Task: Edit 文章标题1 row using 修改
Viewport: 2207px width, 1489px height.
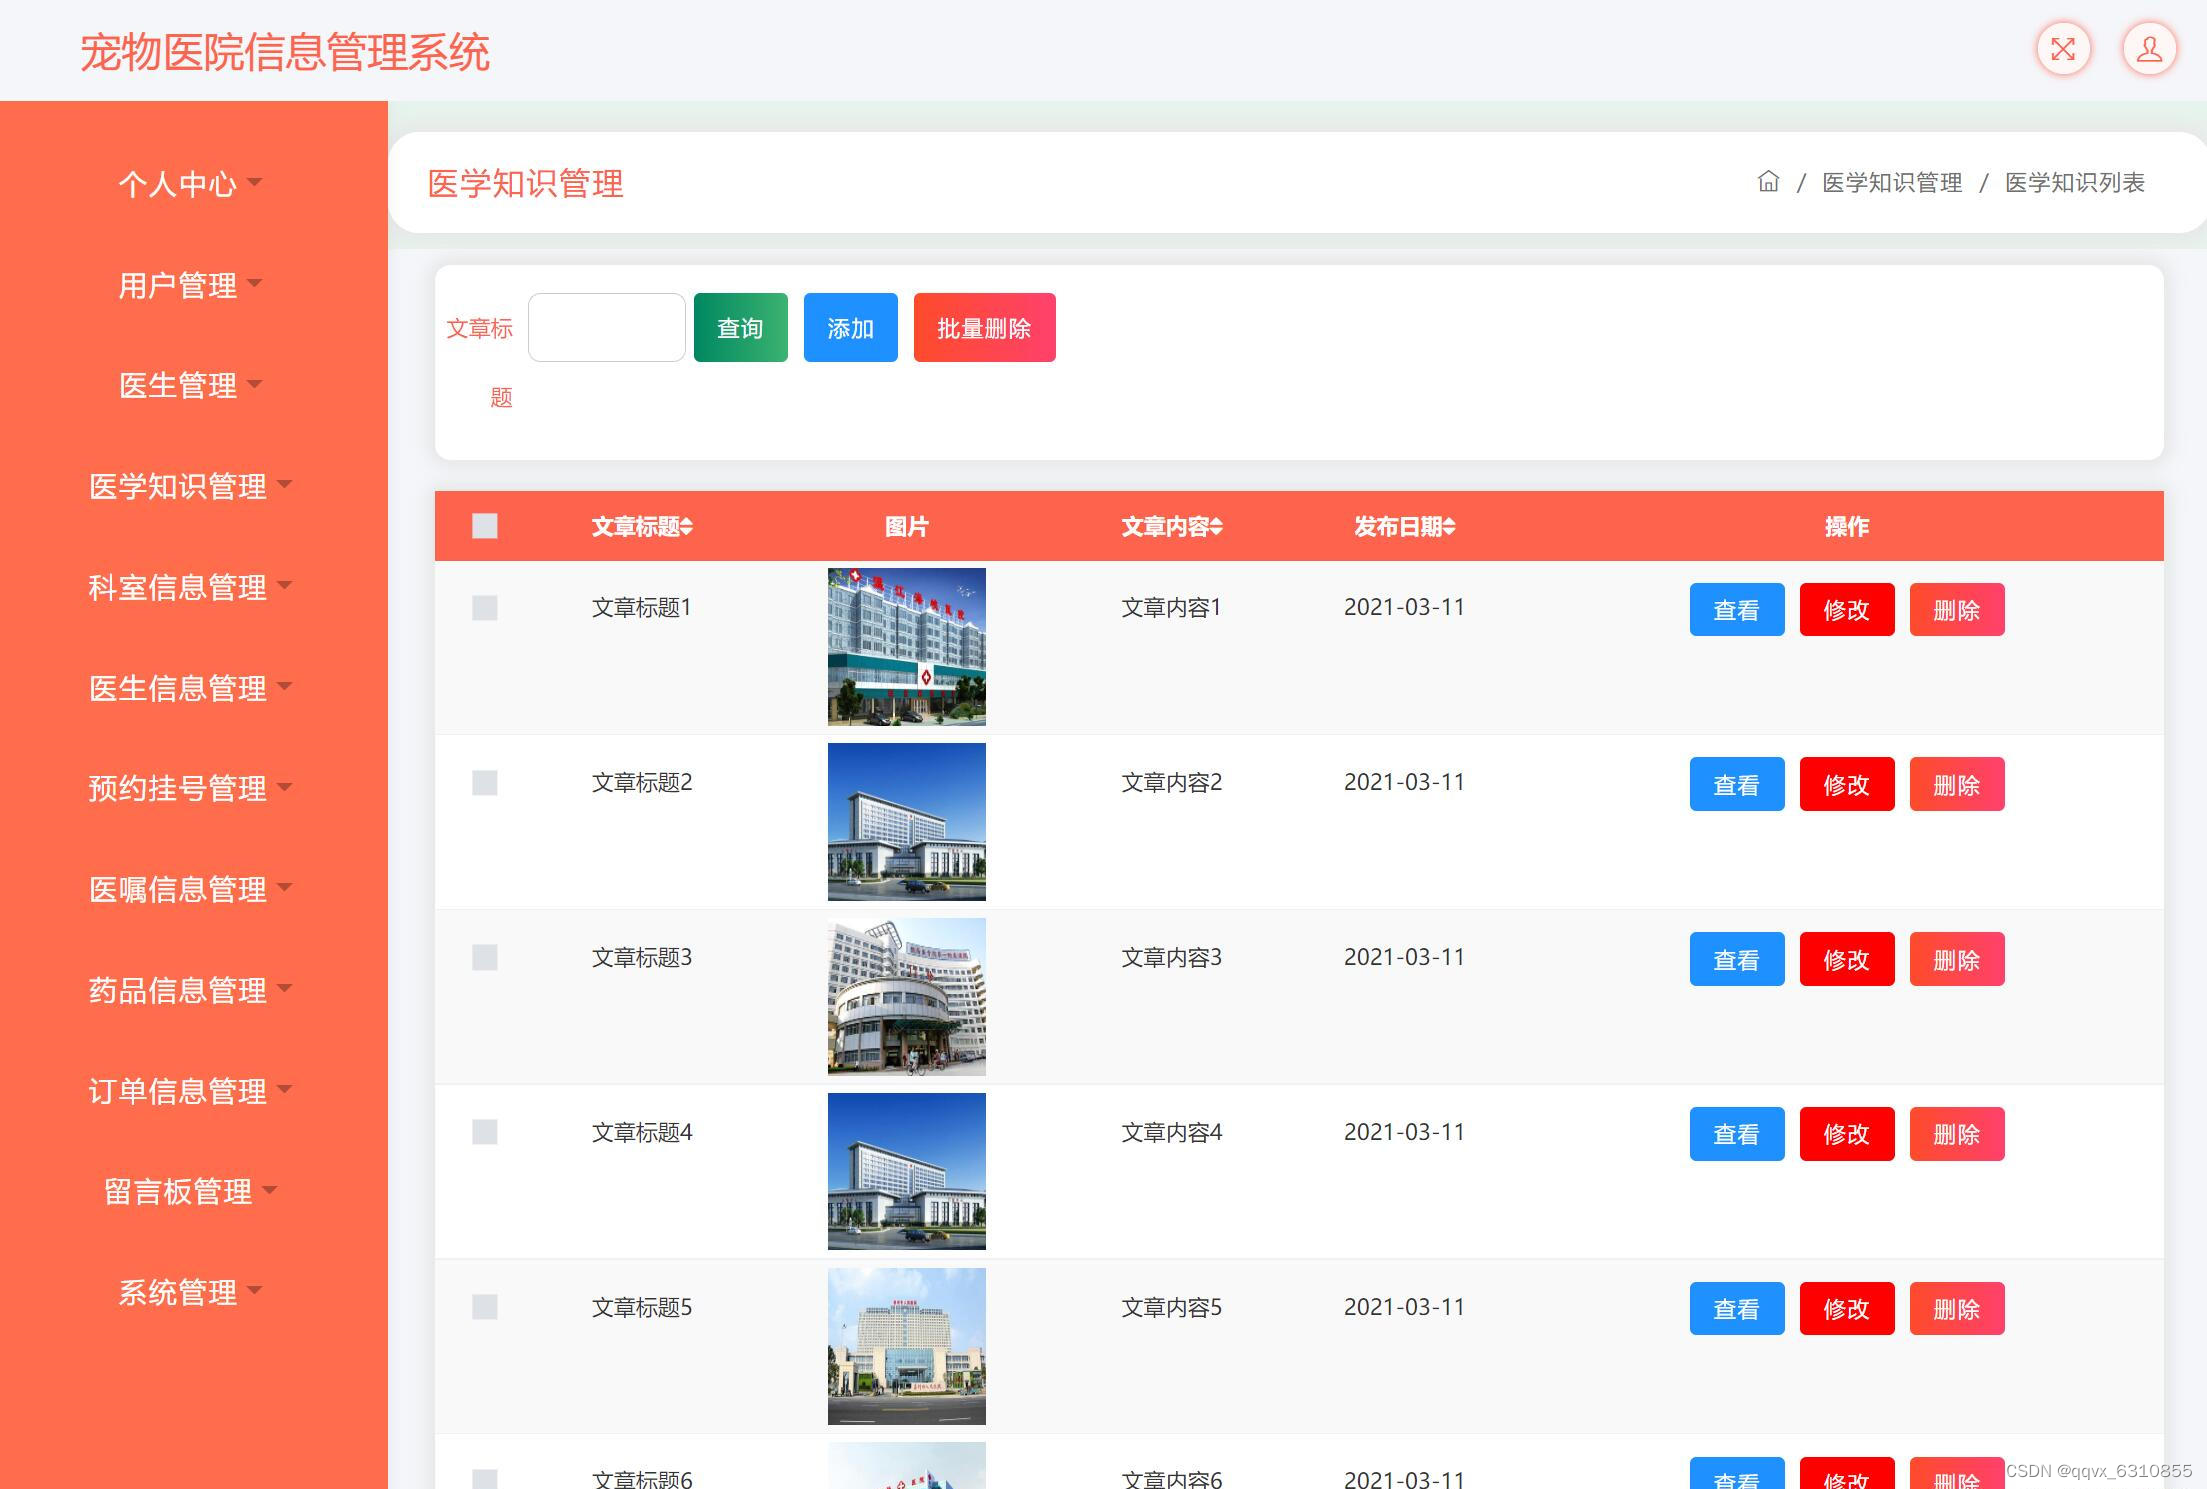Action: pyautogui.click(x=1847, y=609)
